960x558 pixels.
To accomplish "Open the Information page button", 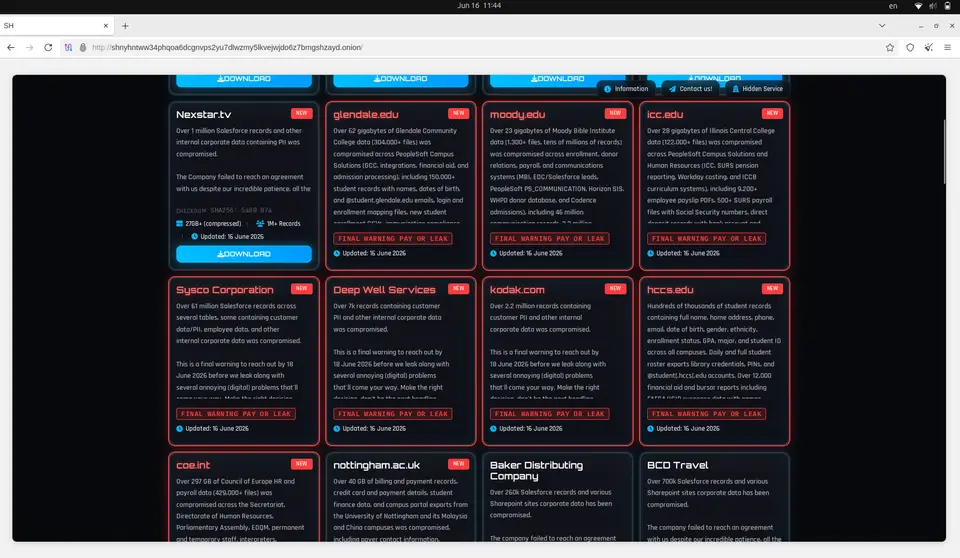I will pos(626,89).
